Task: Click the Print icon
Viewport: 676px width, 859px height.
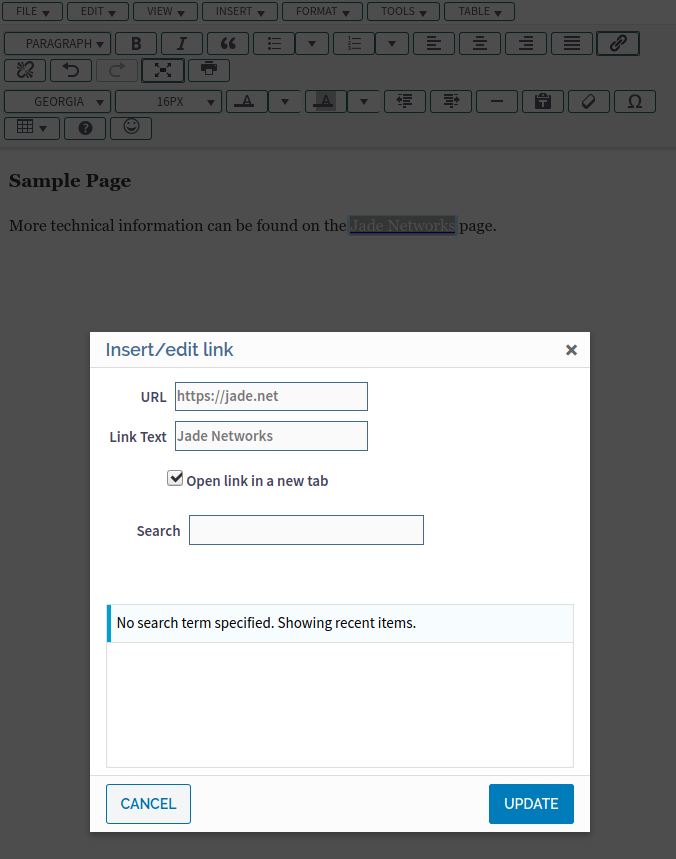Action: (208, 70)
